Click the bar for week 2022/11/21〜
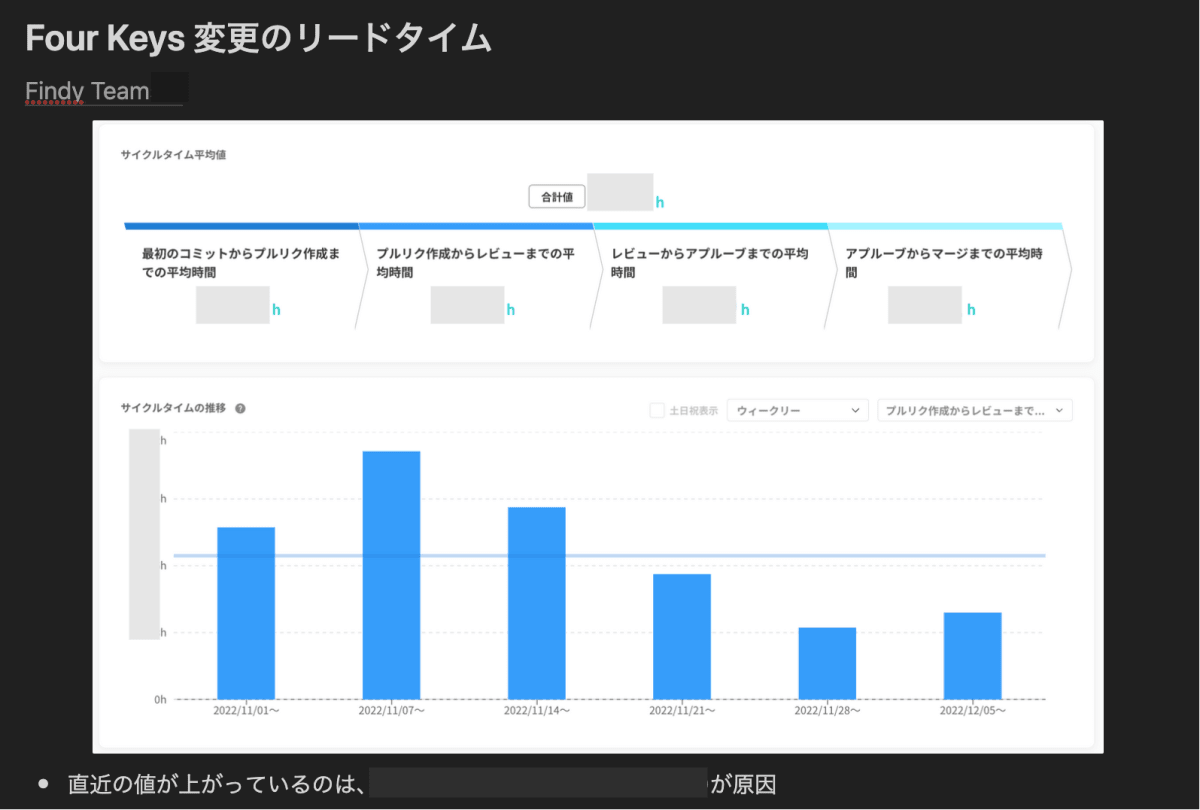Viewport: 1200px width, 810px height. (682, 636)
